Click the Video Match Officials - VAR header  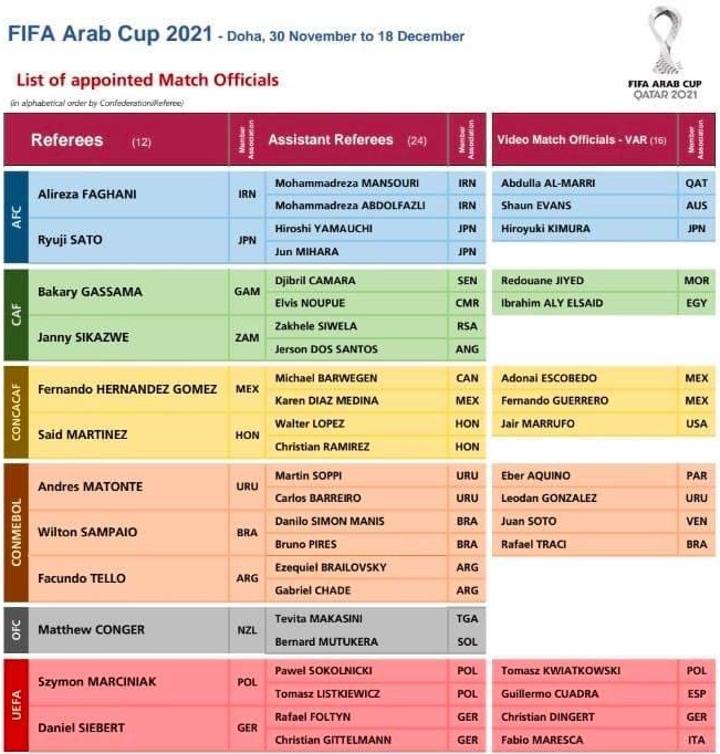pyautogui.click(x=581, y=140)
